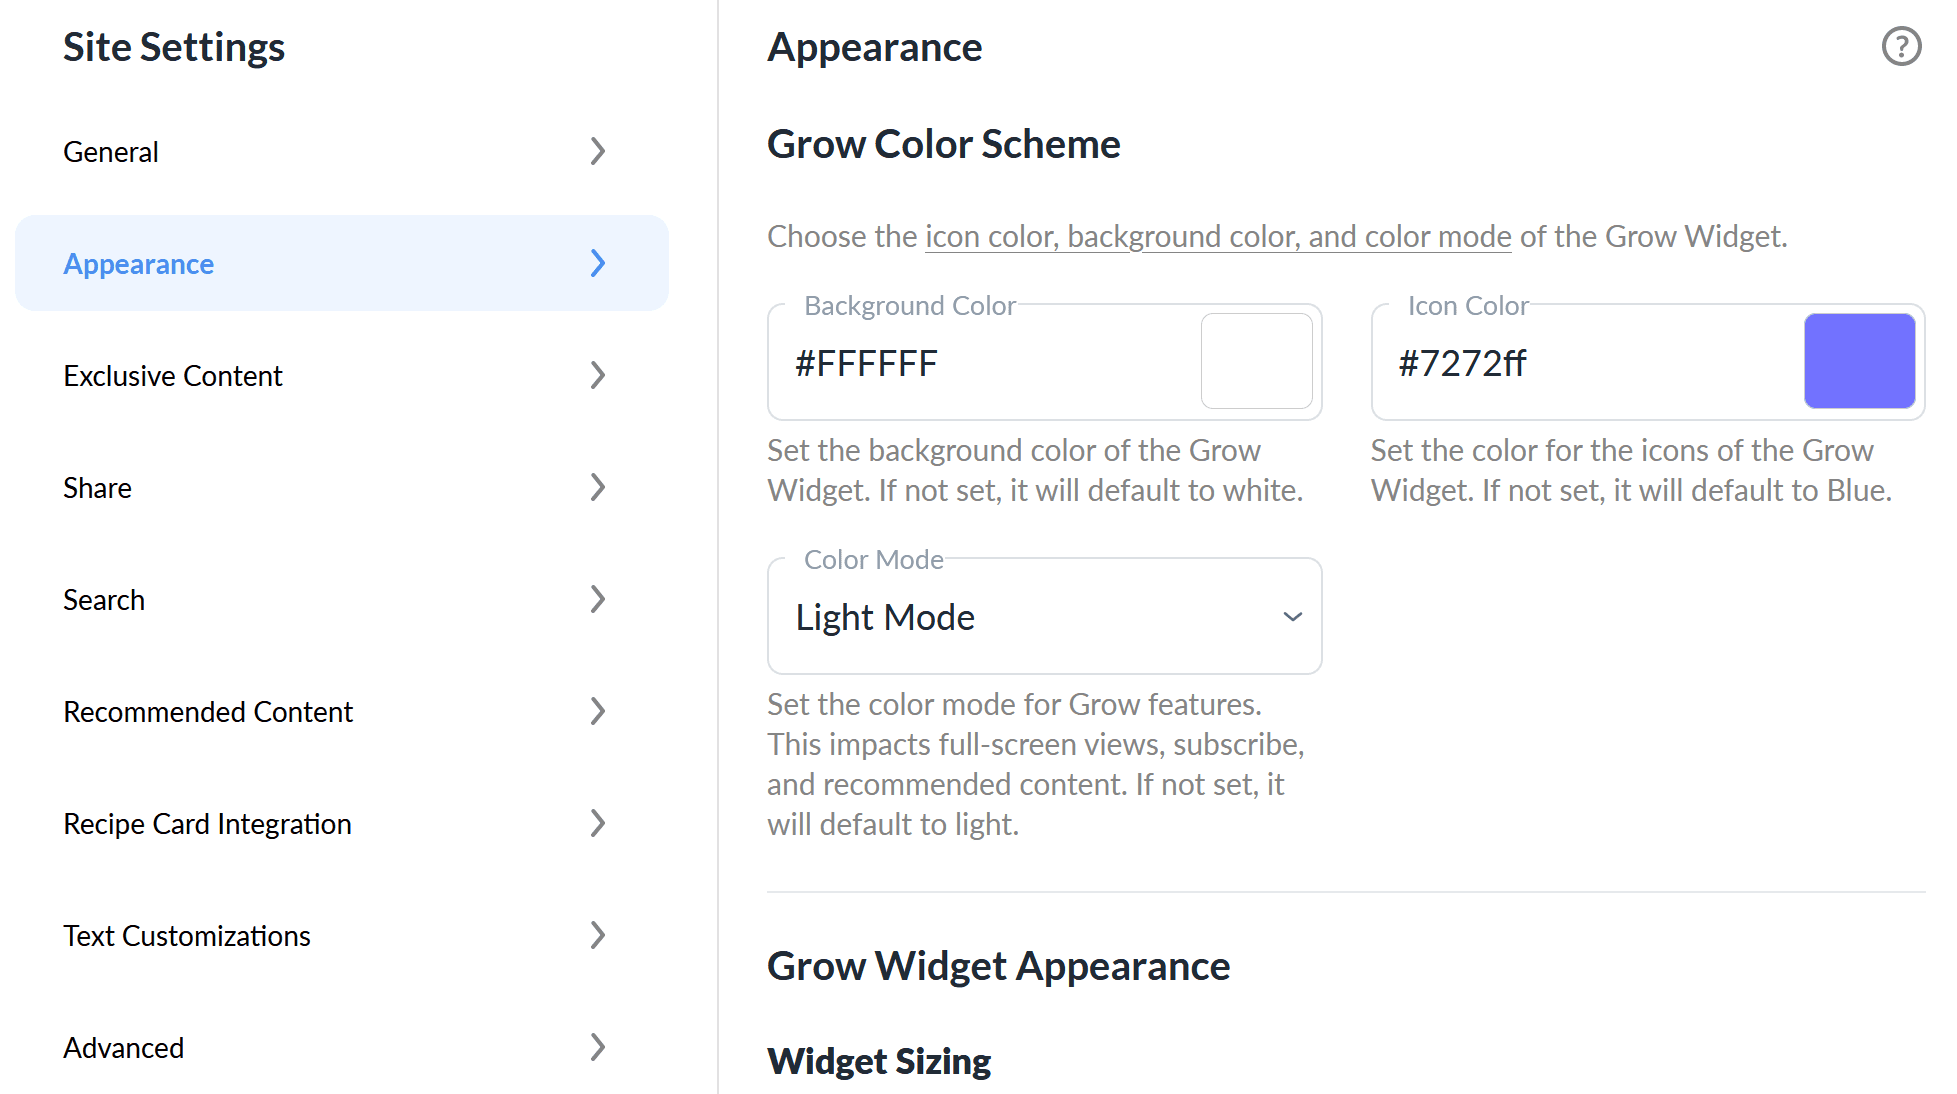Image resolution: width=1957 pixels, height=1094 pixels.
Task: Click the purple Icon Color swatch
Action: pyautogui.click(x=1859, y=361)
